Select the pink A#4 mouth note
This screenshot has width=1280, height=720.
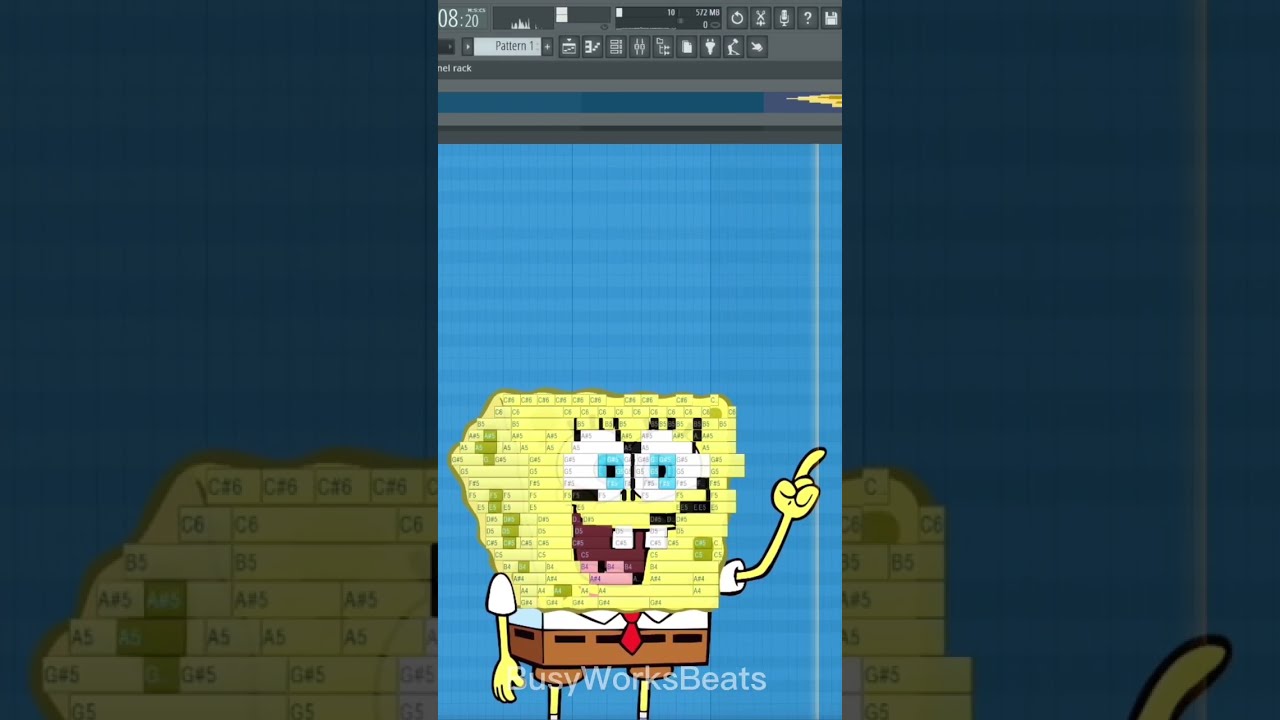[611, 579]
